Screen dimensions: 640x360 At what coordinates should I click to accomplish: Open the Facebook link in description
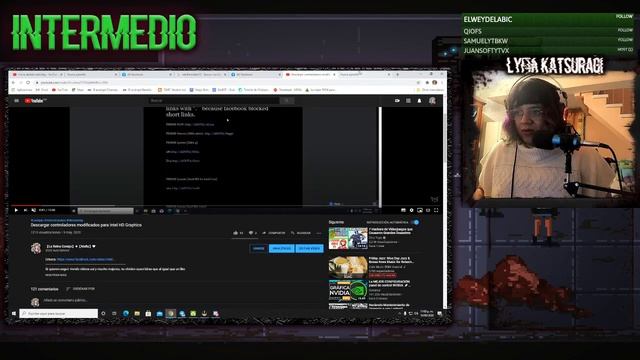pyautogui.click(x=85, y=259)
